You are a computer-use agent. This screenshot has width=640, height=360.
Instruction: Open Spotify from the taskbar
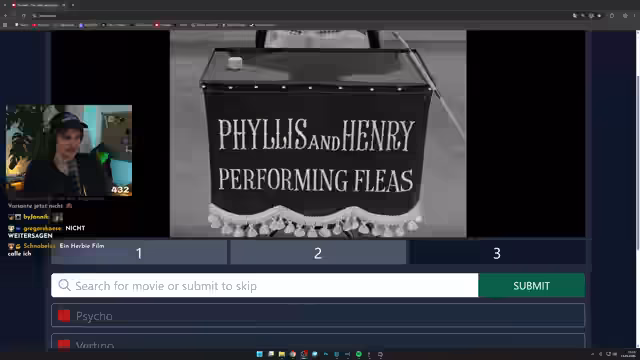pos(358,354)
